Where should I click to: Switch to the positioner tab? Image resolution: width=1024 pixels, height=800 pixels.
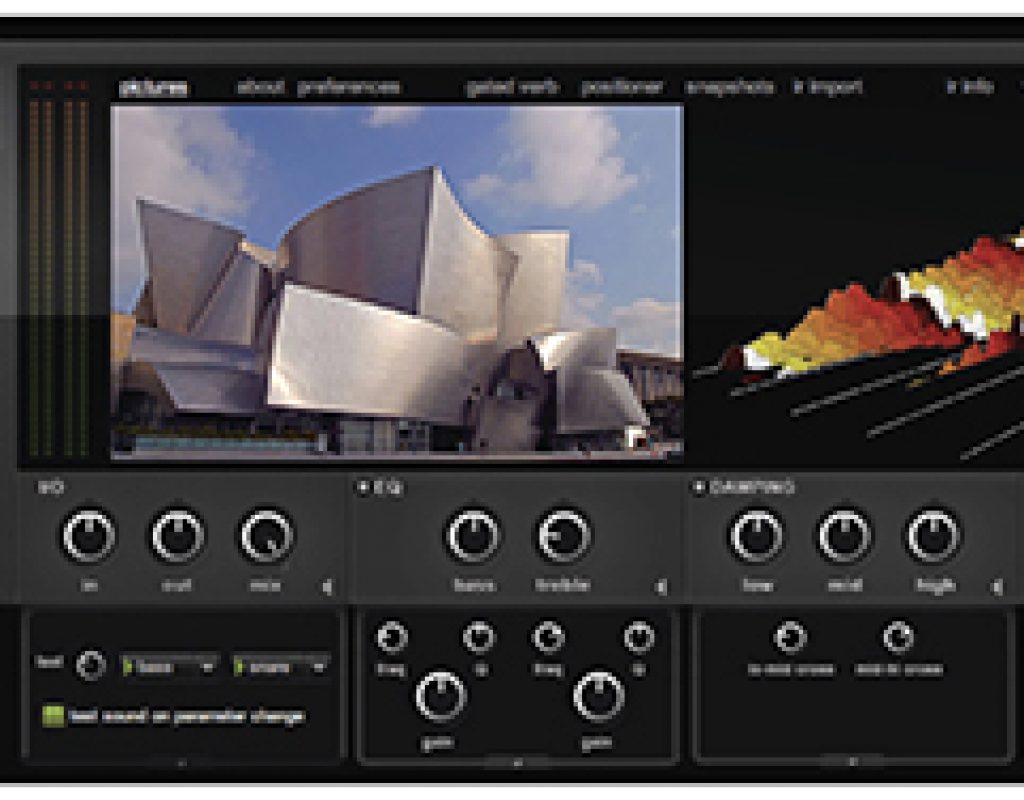622,88
